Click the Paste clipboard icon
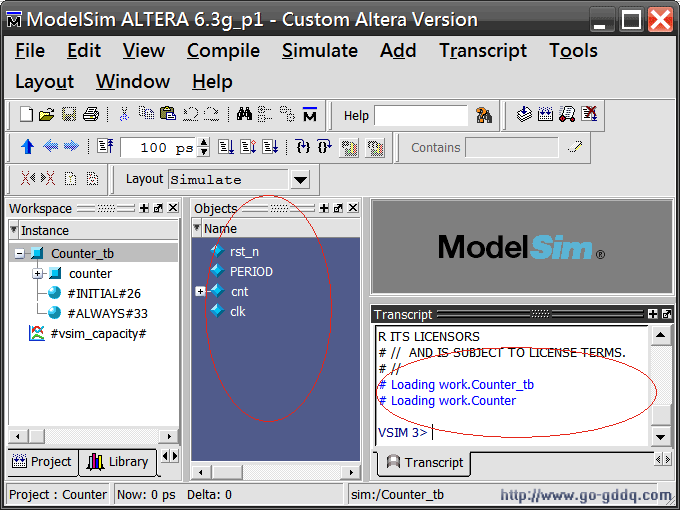This screenshot has height=510, width=680. 168,115
